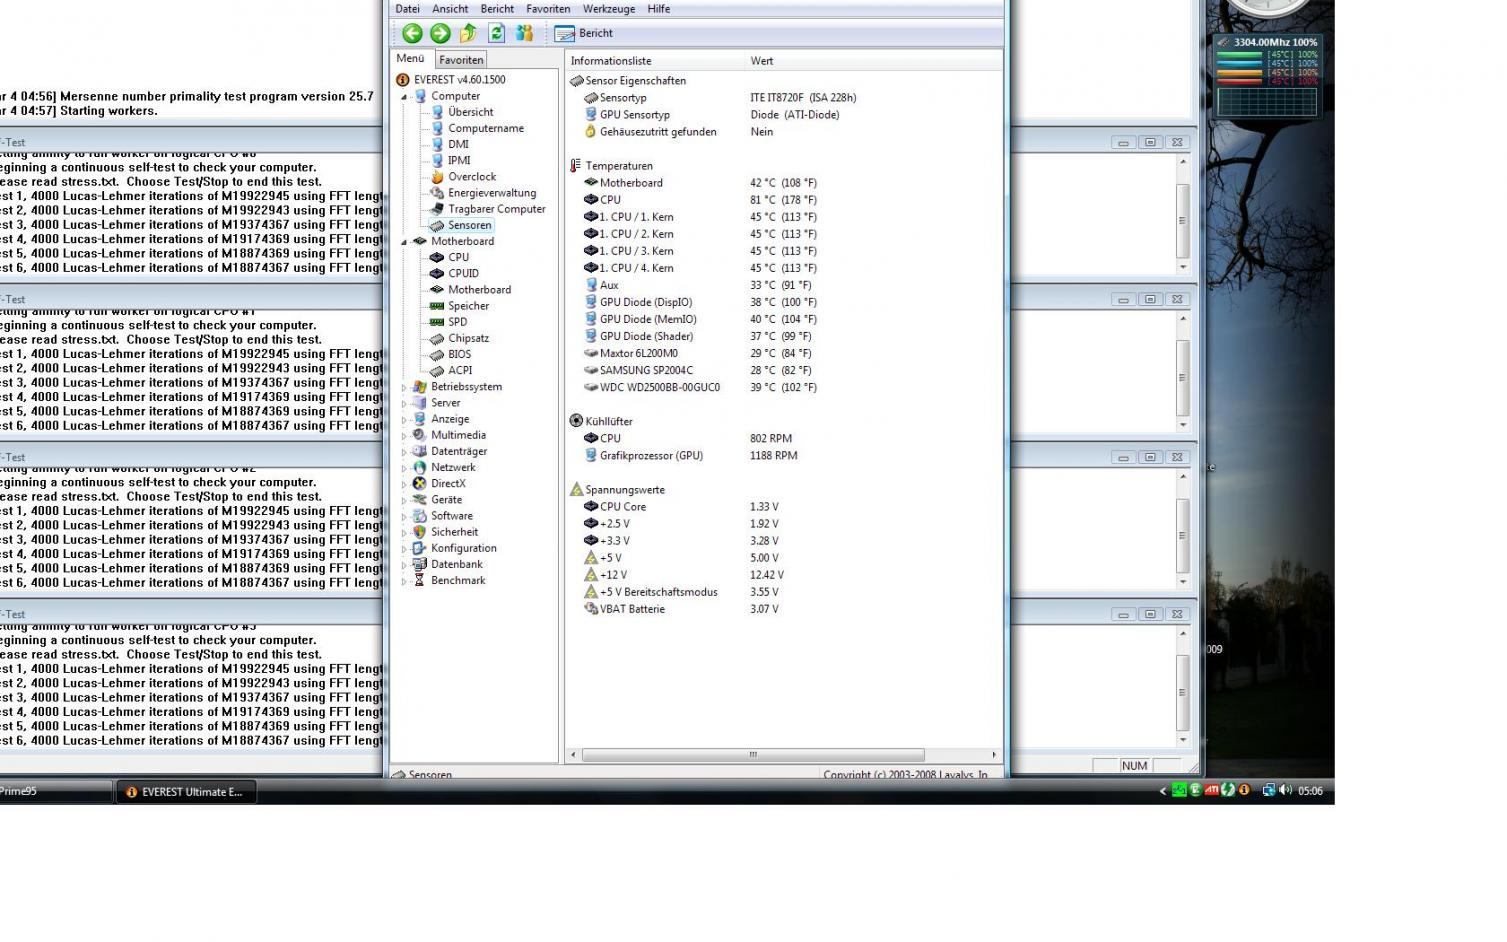Click the Geräte devices icon

[x=420, y=500]
